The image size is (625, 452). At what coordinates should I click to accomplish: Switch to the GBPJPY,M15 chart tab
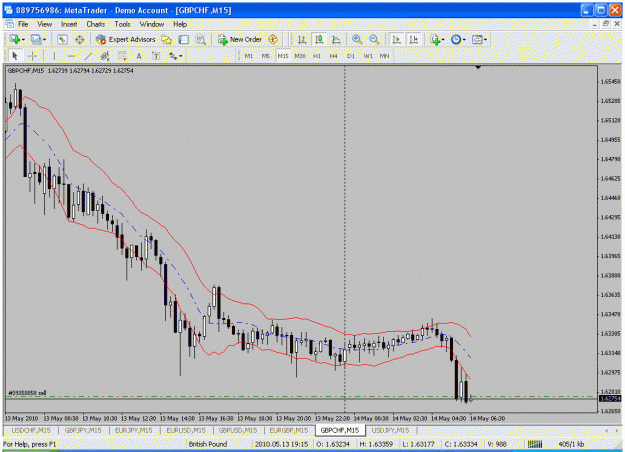pos(83,430)
